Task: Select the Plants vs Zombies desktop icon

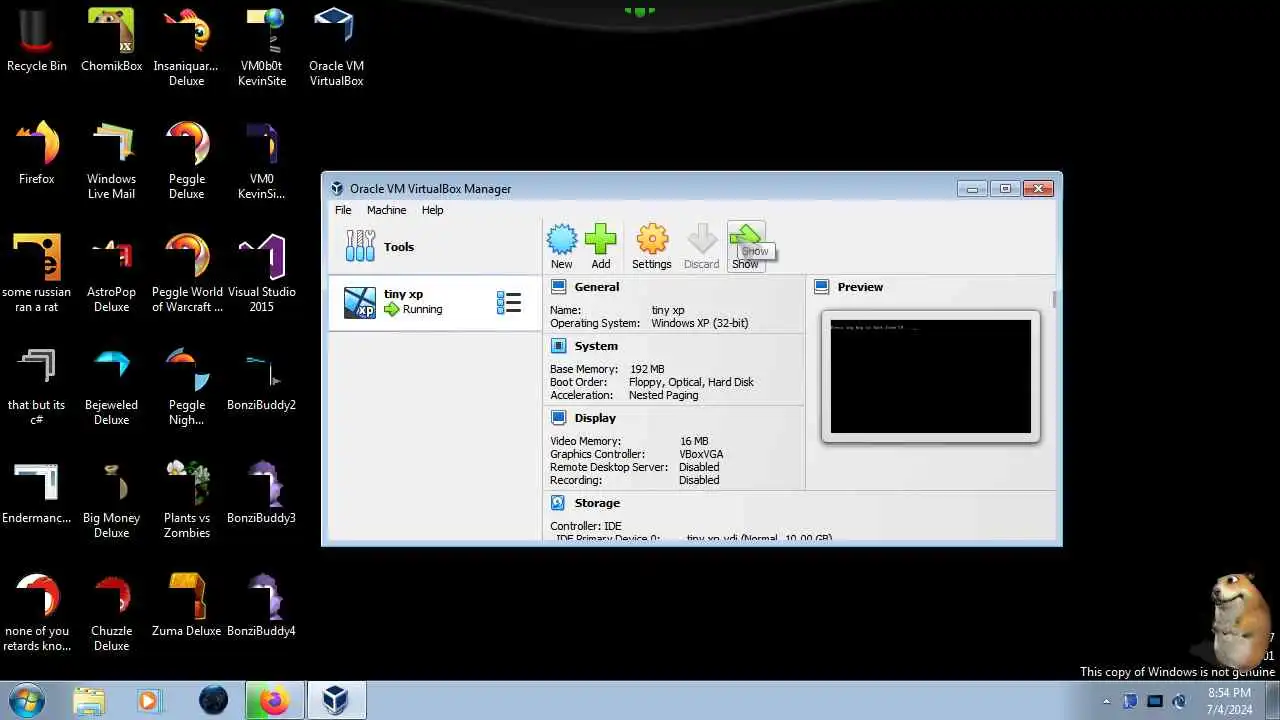Action: (x=187, y=500)
